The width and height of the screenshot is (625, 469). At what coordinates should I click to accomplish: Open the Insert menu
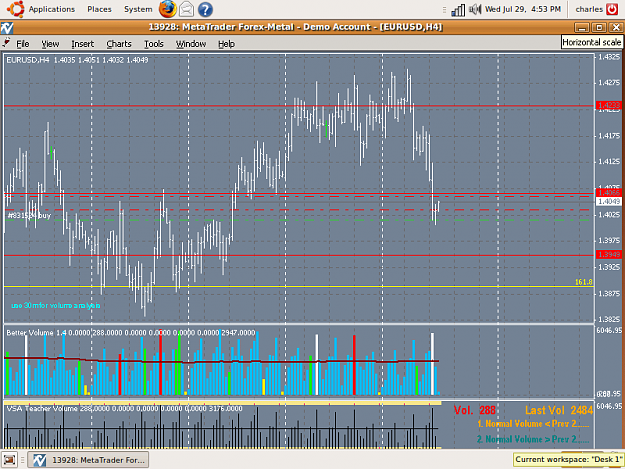(x=83, y=44)
